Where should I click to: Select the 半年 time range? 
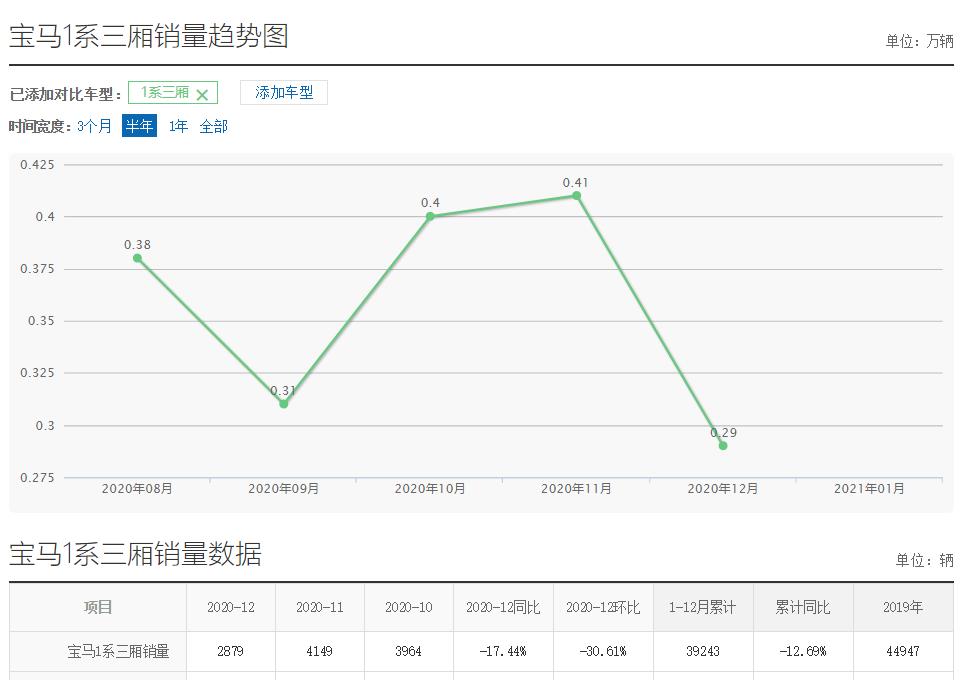coord(139,126)
